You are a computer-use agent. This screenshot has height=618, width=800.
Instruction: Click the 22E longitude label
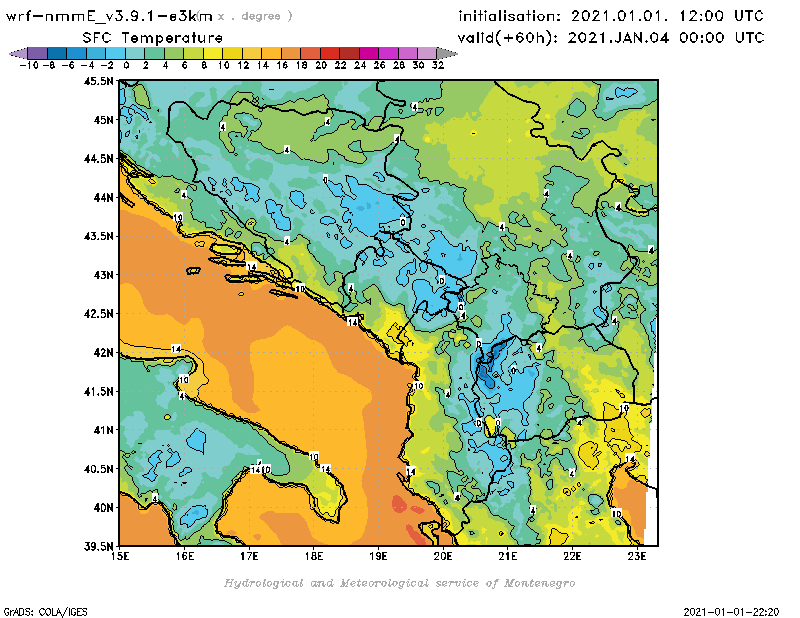tap(572, 556)
